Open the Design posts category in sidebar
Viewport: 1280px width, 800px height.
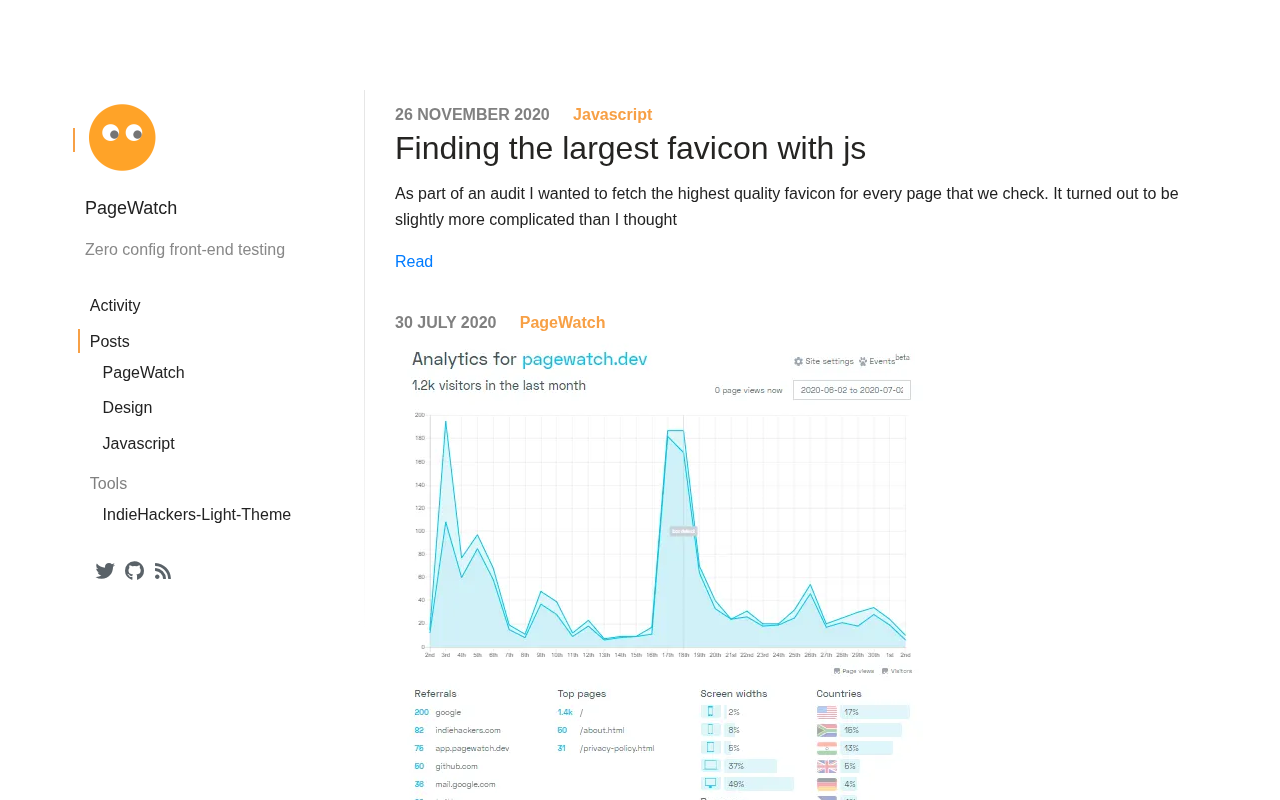[127, 408]
